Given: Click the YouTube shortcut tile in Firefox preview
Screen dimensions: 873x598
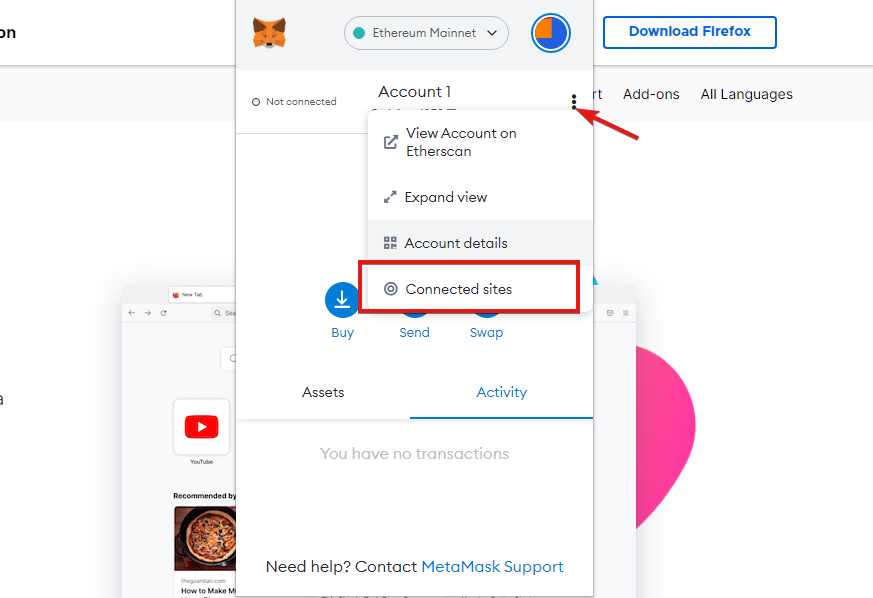Looking at the screenshot, I should click(202, 427).
